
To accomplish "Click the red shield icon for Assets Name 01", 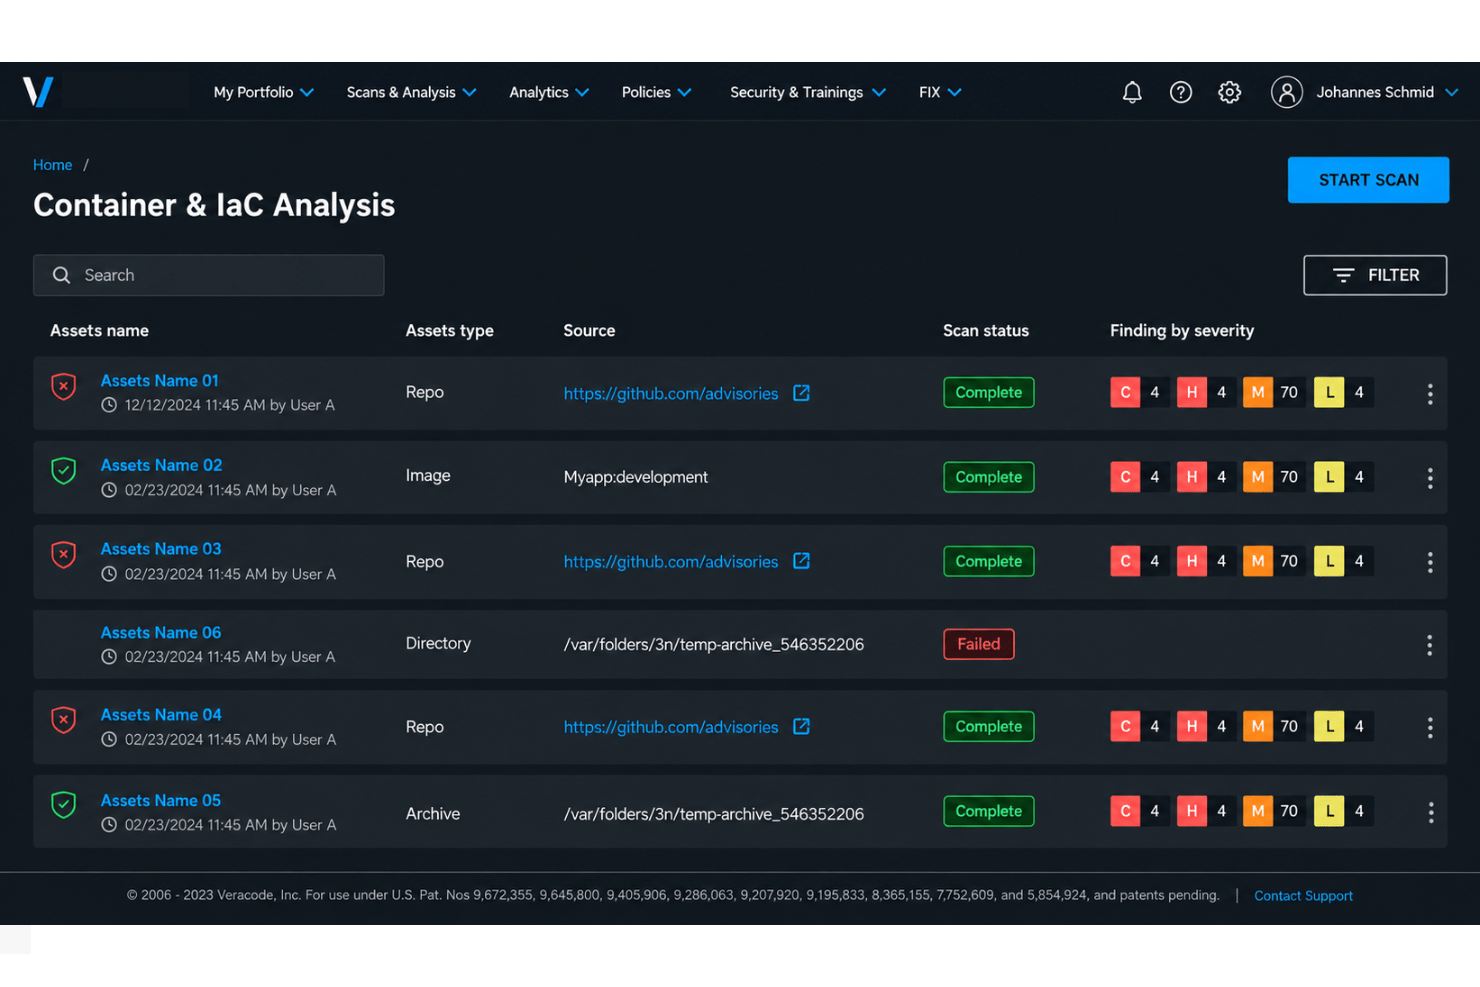I will pos(64,386).
